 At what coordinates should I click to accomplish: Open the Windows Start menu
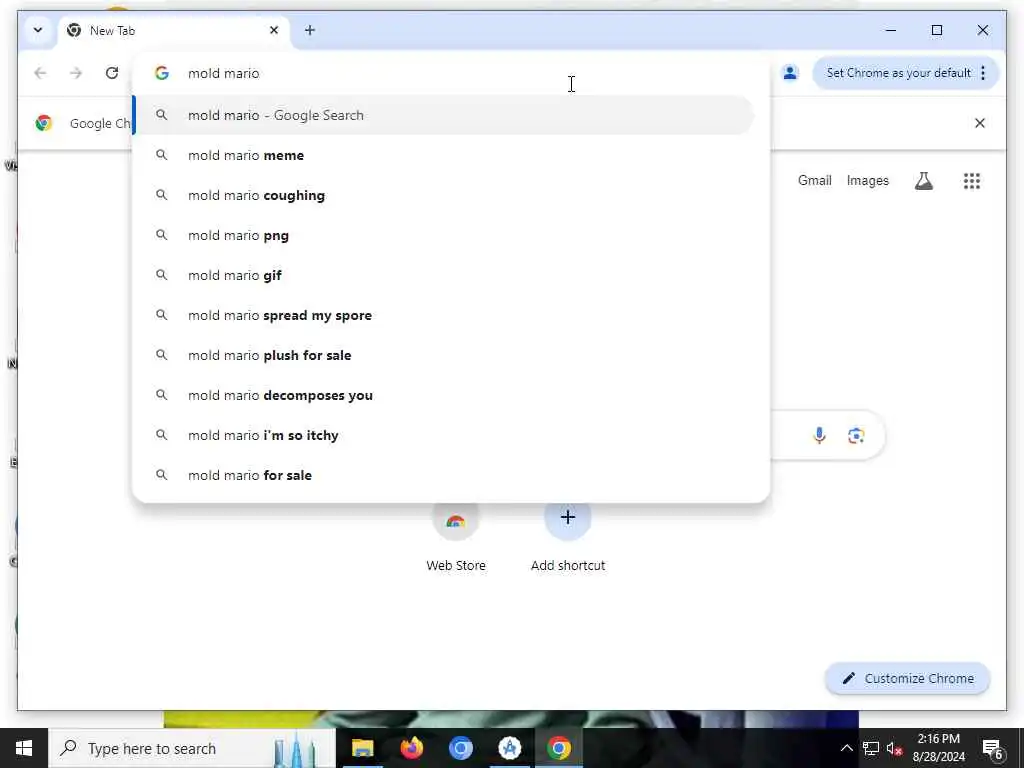(x=24, y=748)
